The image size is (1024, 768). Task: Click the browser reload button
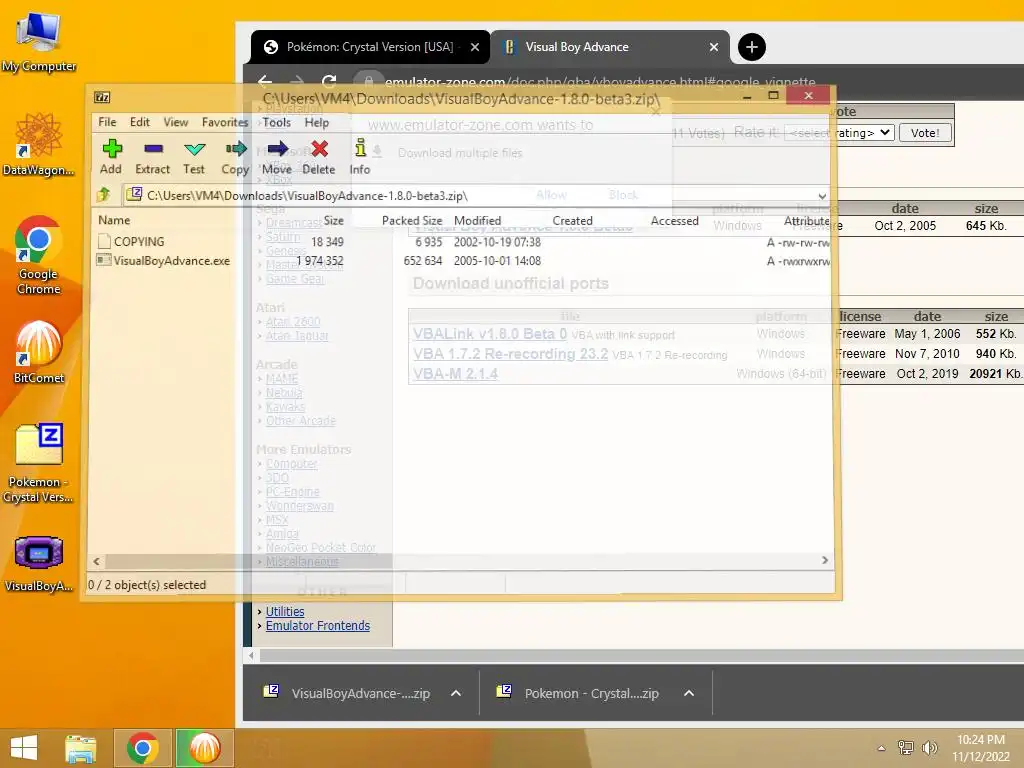tap(329, 81)
